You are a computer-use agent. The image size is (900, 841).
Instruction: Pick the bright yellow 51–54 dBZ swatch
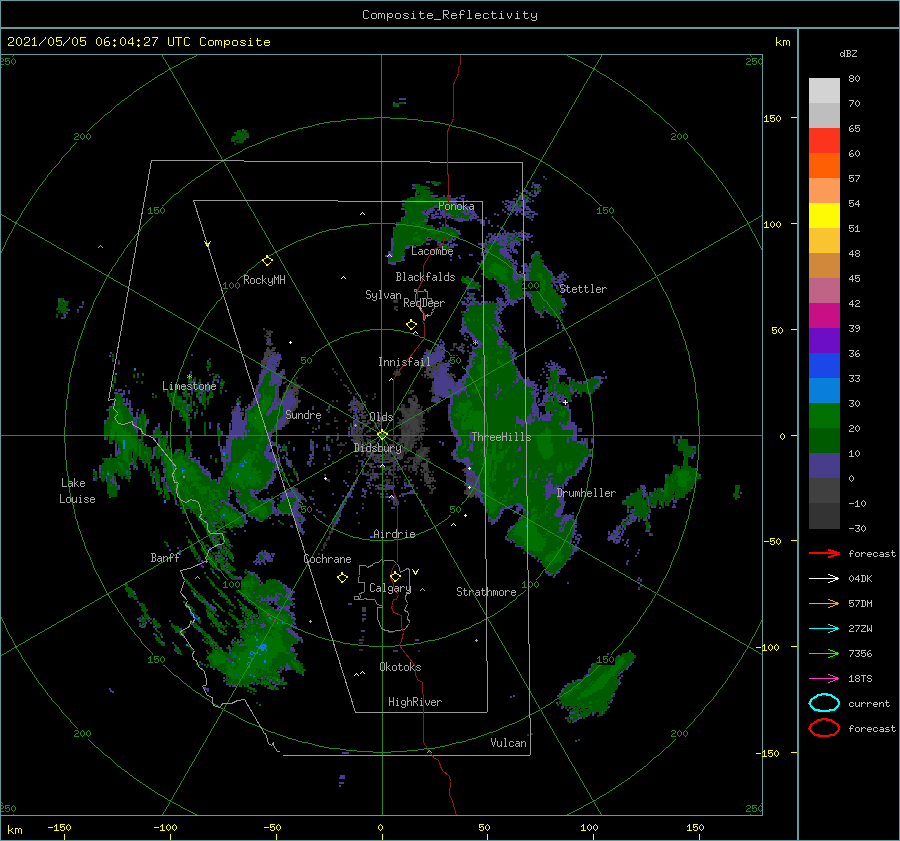824,216
